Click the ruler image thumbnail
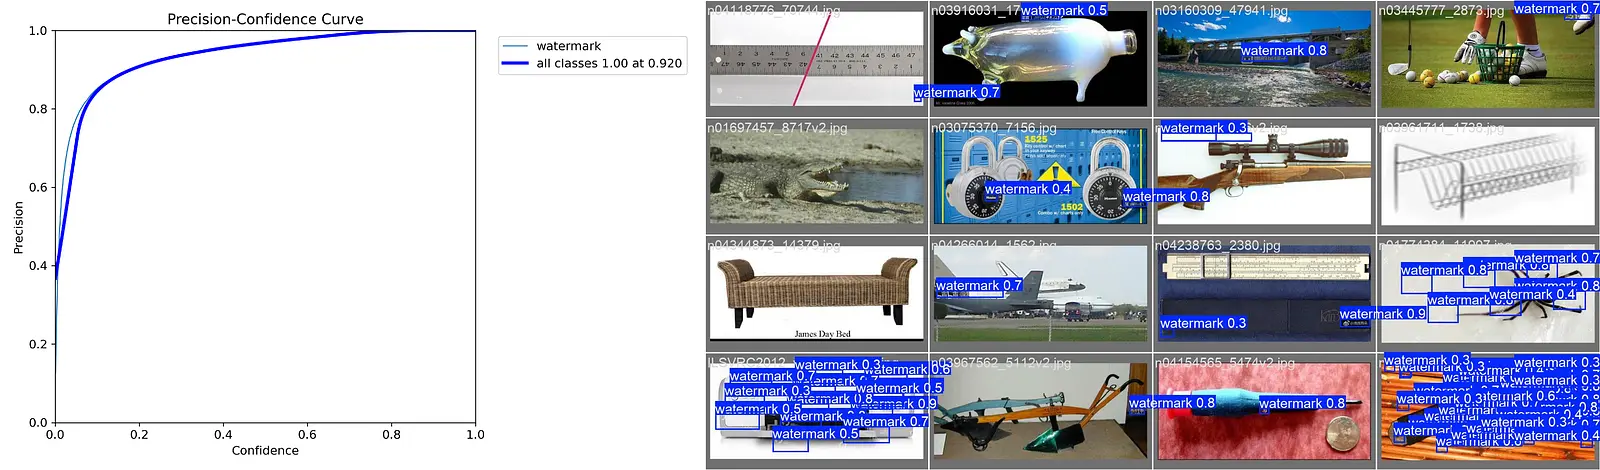This screenshot has width=1600, height=470. pyautogui.click(x=816, y=60)
